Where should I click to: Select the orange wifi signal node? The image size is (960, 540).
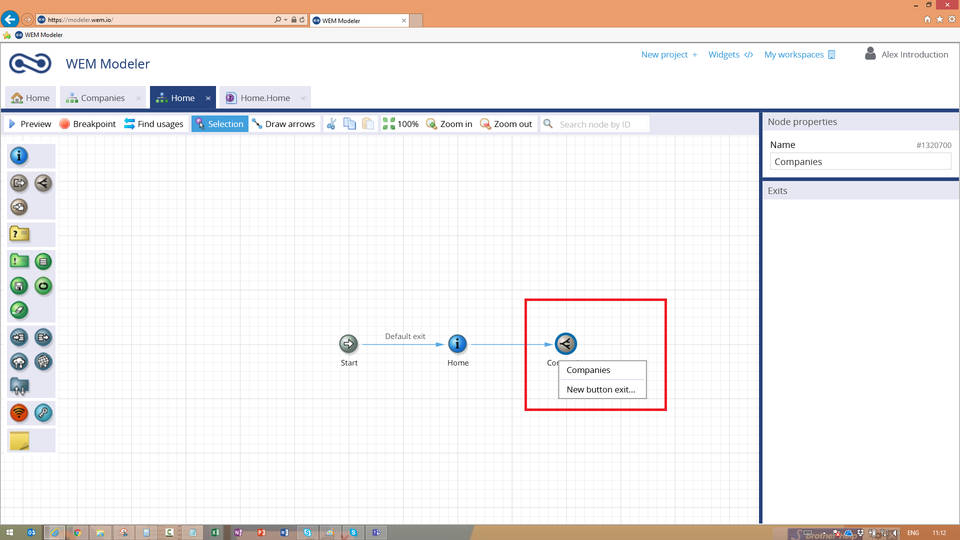(x=19, y=413)
